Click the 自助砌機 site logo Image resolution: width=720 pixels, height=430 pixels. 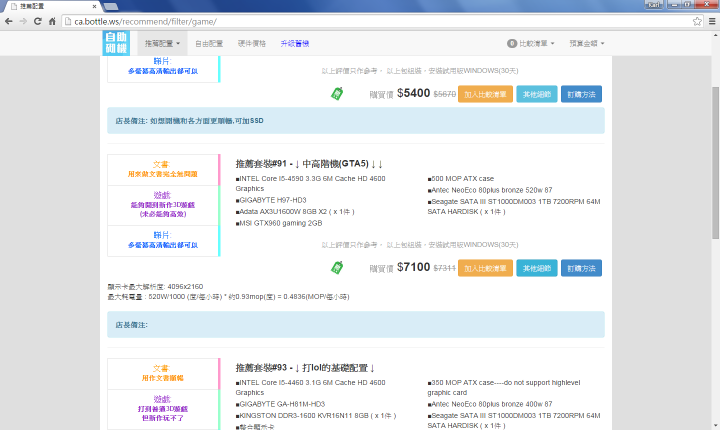pos(116,43)
